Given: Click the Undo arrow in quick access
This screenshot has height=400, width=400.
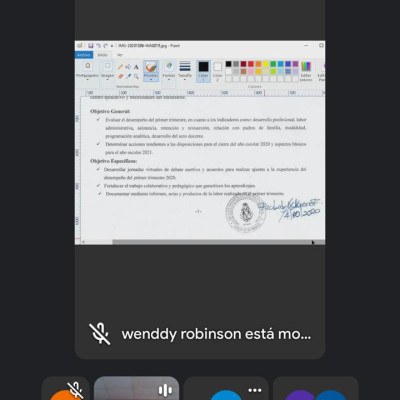Looking at the screenshot, I should (98, 46).
